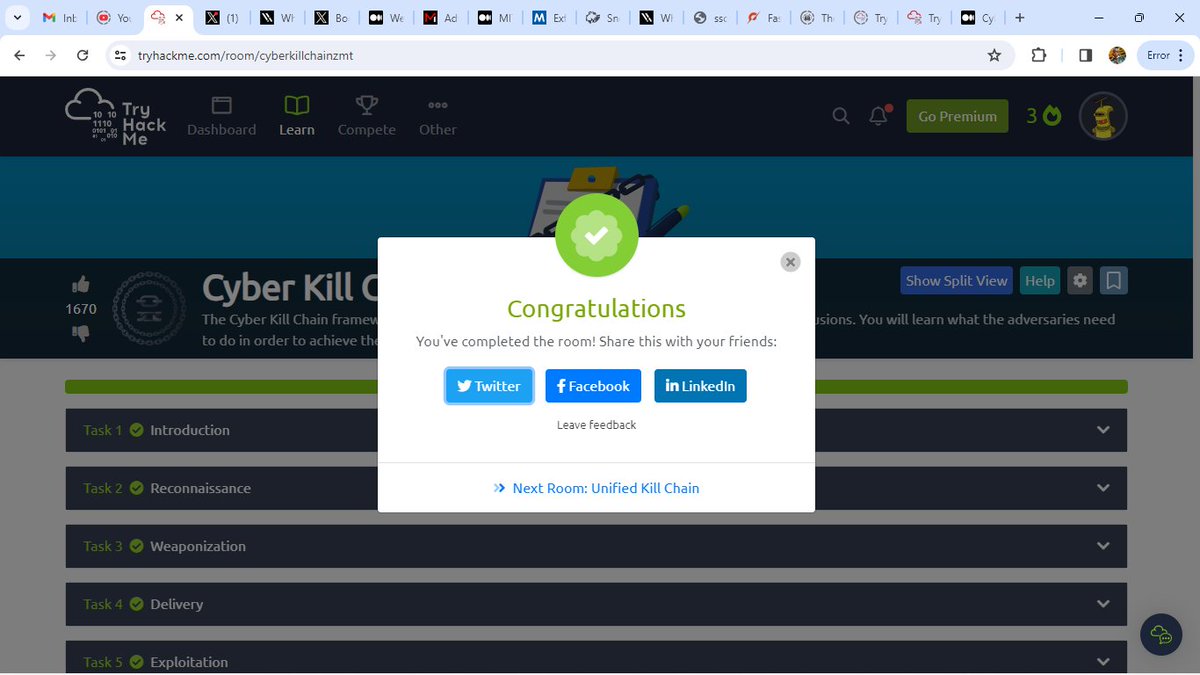Dislike the room with thumbs down
This screenshot has width=1200, height=675.
(81, 334)
